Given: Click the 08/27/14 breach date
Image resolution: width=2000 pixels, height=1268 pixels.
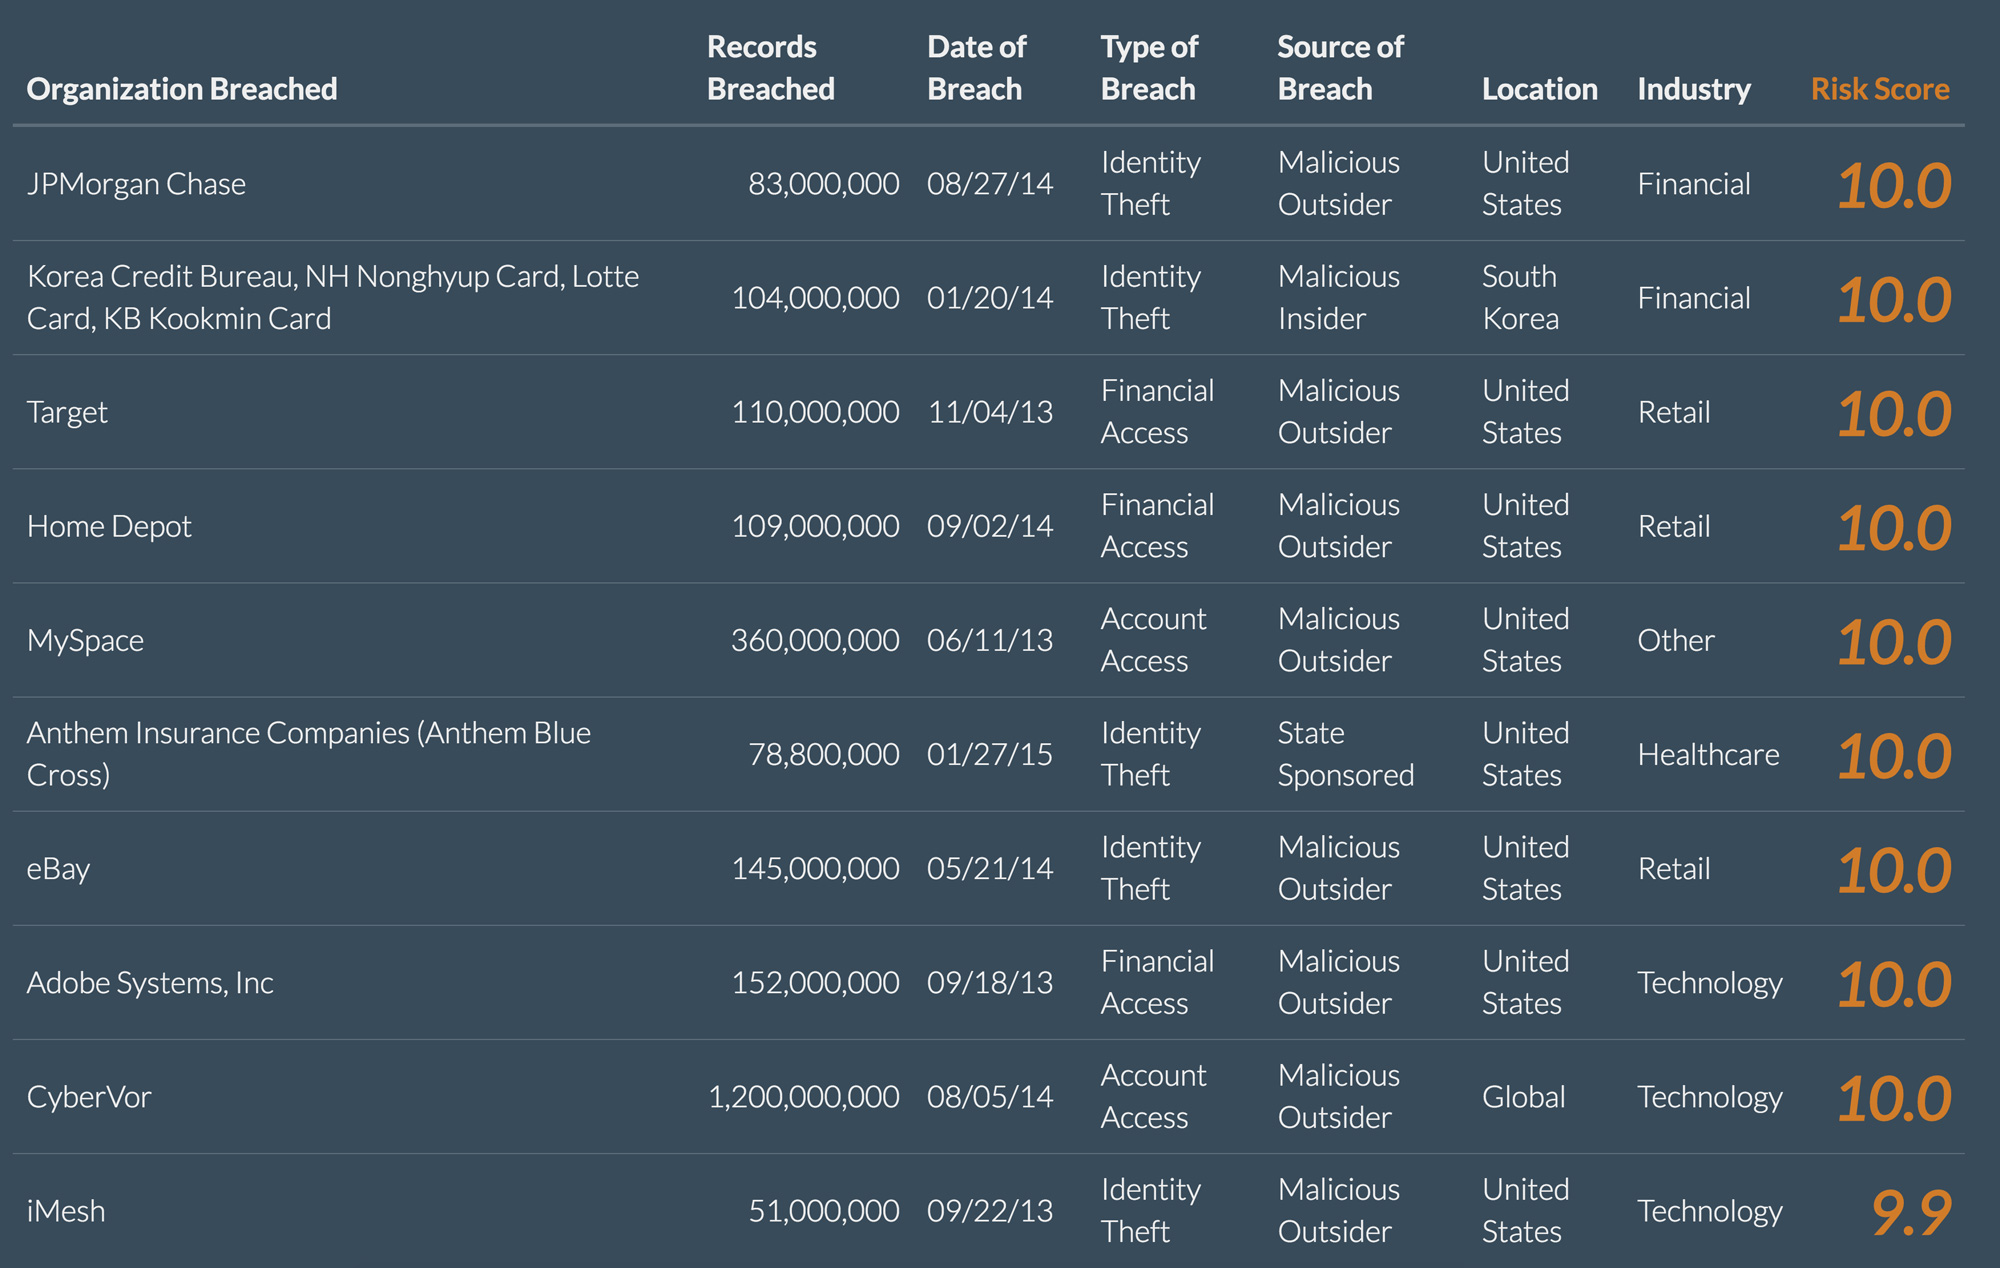Looking at the screenshot, I should 990,184.
